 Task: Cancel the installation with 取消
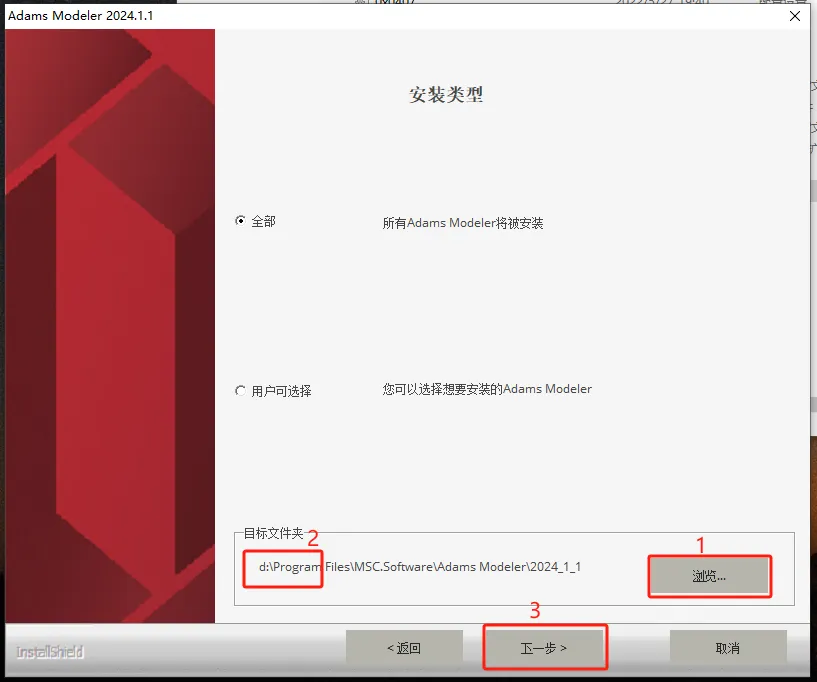point(728,648)
